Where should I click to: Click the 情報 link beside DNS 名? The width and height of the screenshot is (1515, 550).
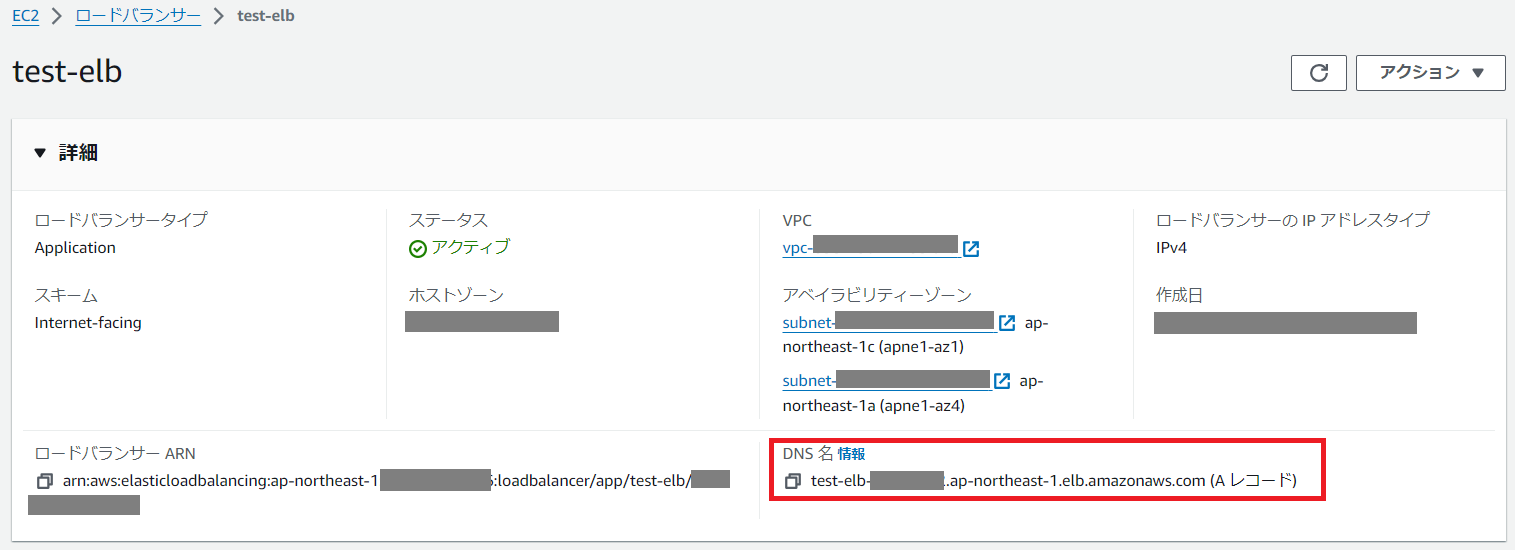[x=851, y=454]
